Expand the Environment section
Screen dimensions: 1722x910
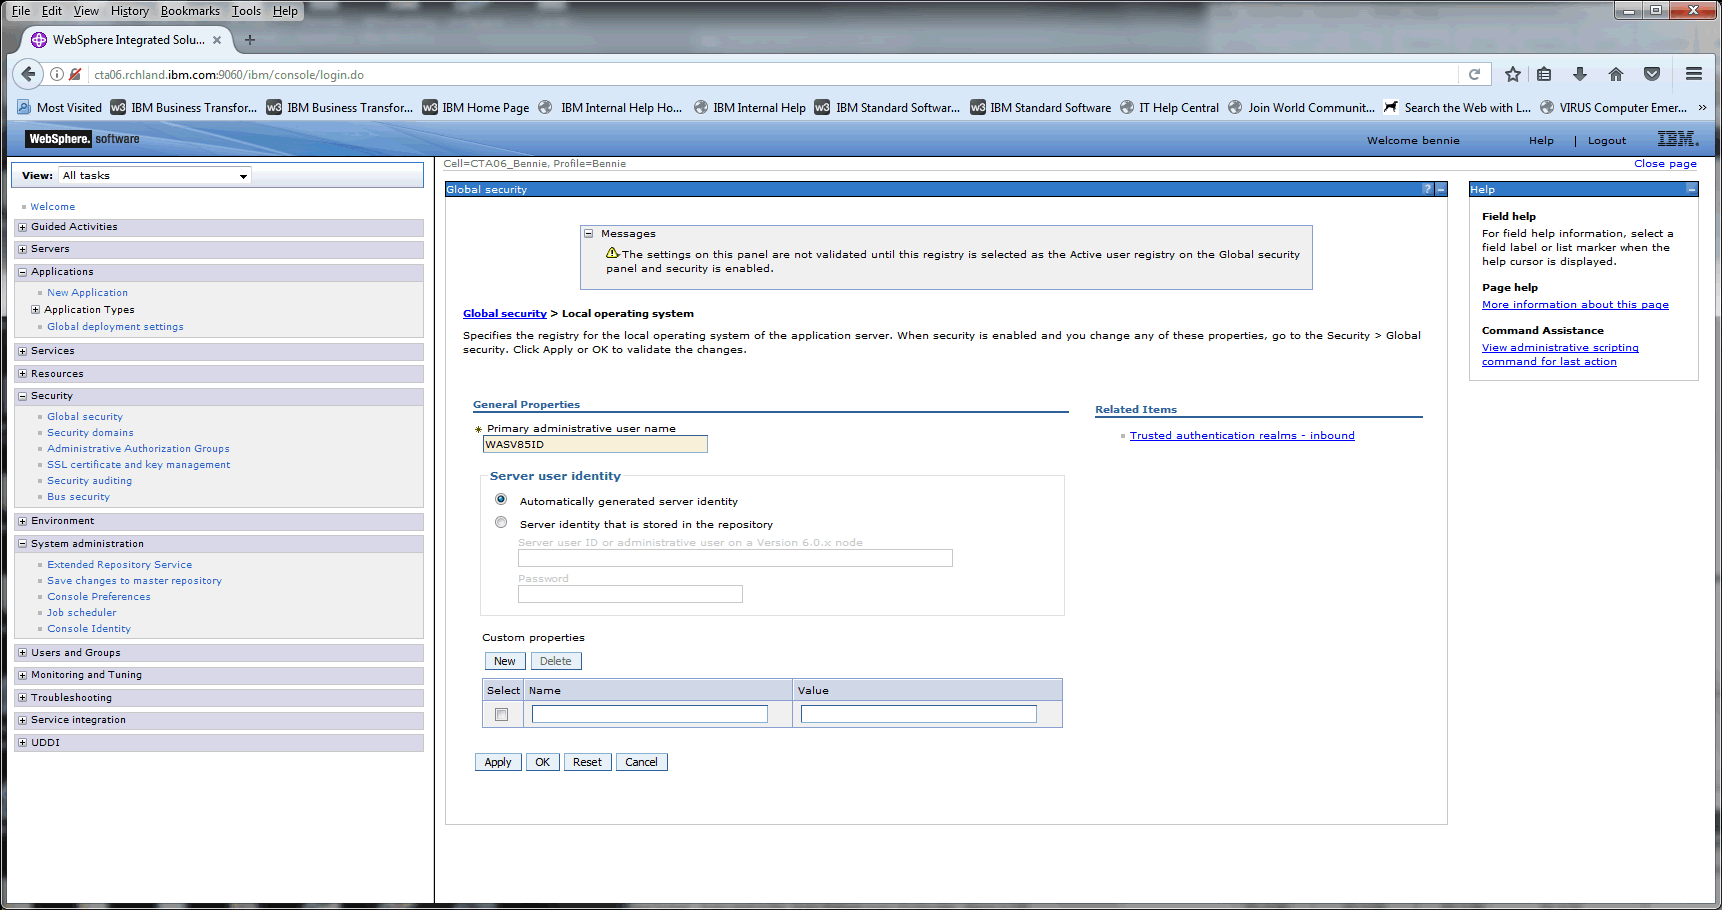[22, 521]
